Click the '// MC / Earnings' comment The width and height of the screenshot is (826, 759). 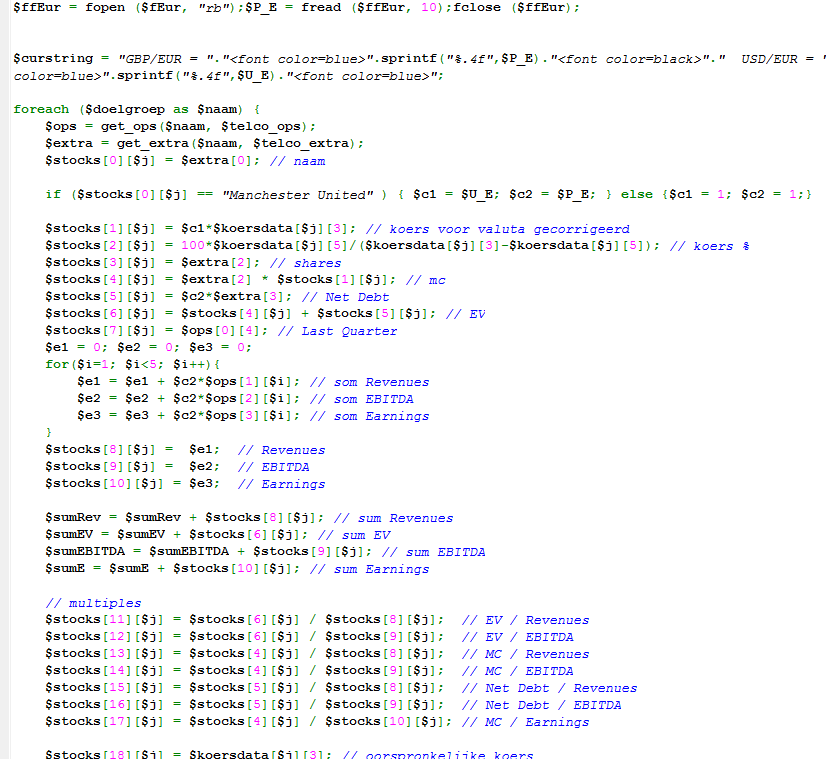click(526, 722)
